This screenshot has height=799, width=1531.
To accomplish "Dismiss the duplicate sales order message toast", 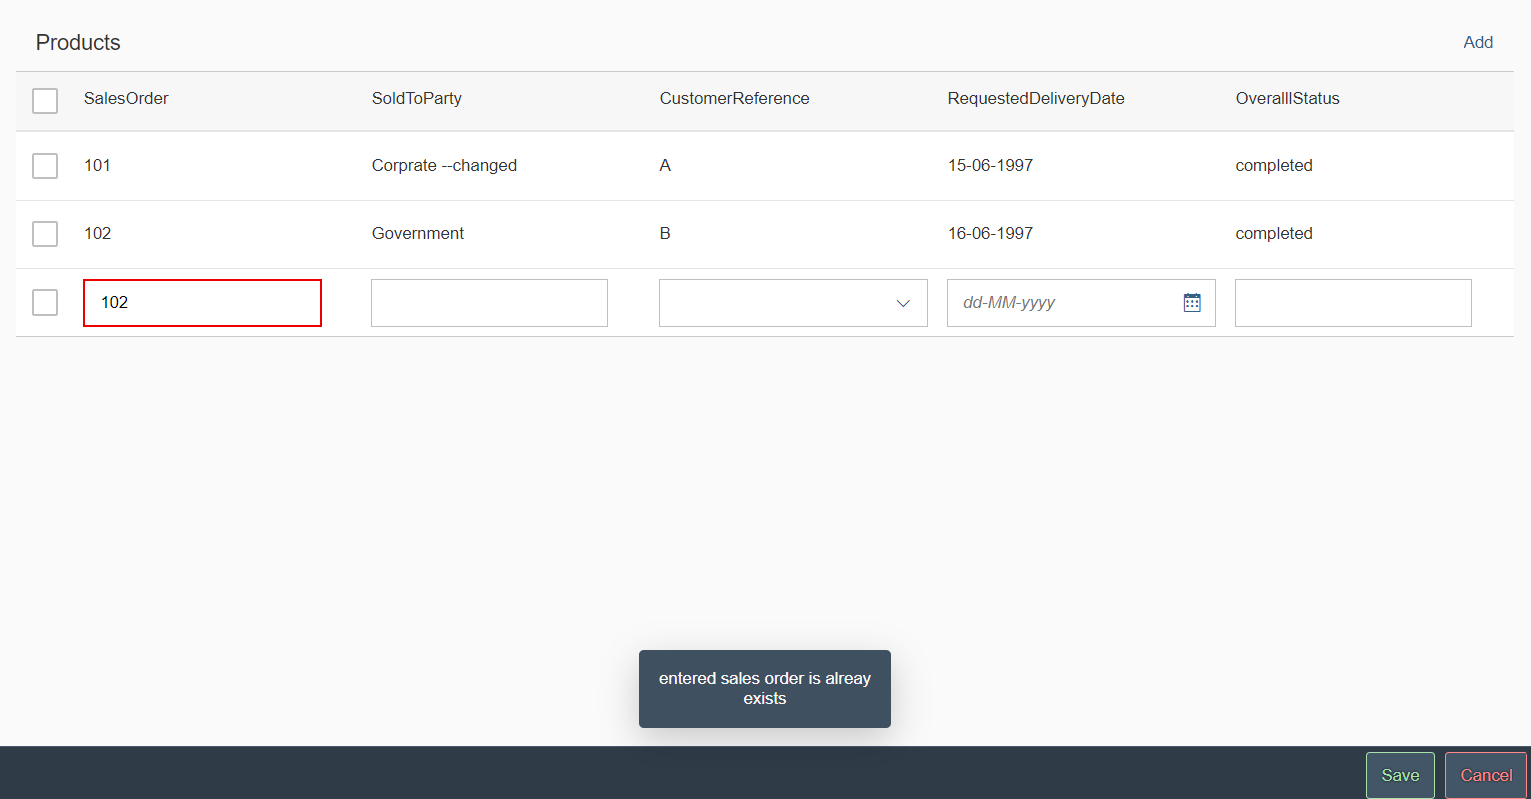I will 764,688.
